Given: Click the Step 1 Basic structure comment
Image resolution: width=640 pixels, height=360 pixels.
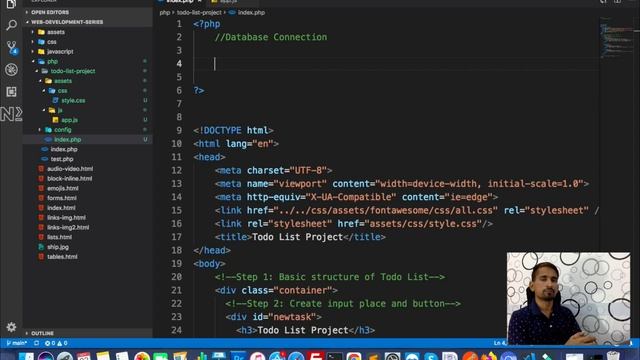Looking at the screenshot, I should click(x=330, y=277).
